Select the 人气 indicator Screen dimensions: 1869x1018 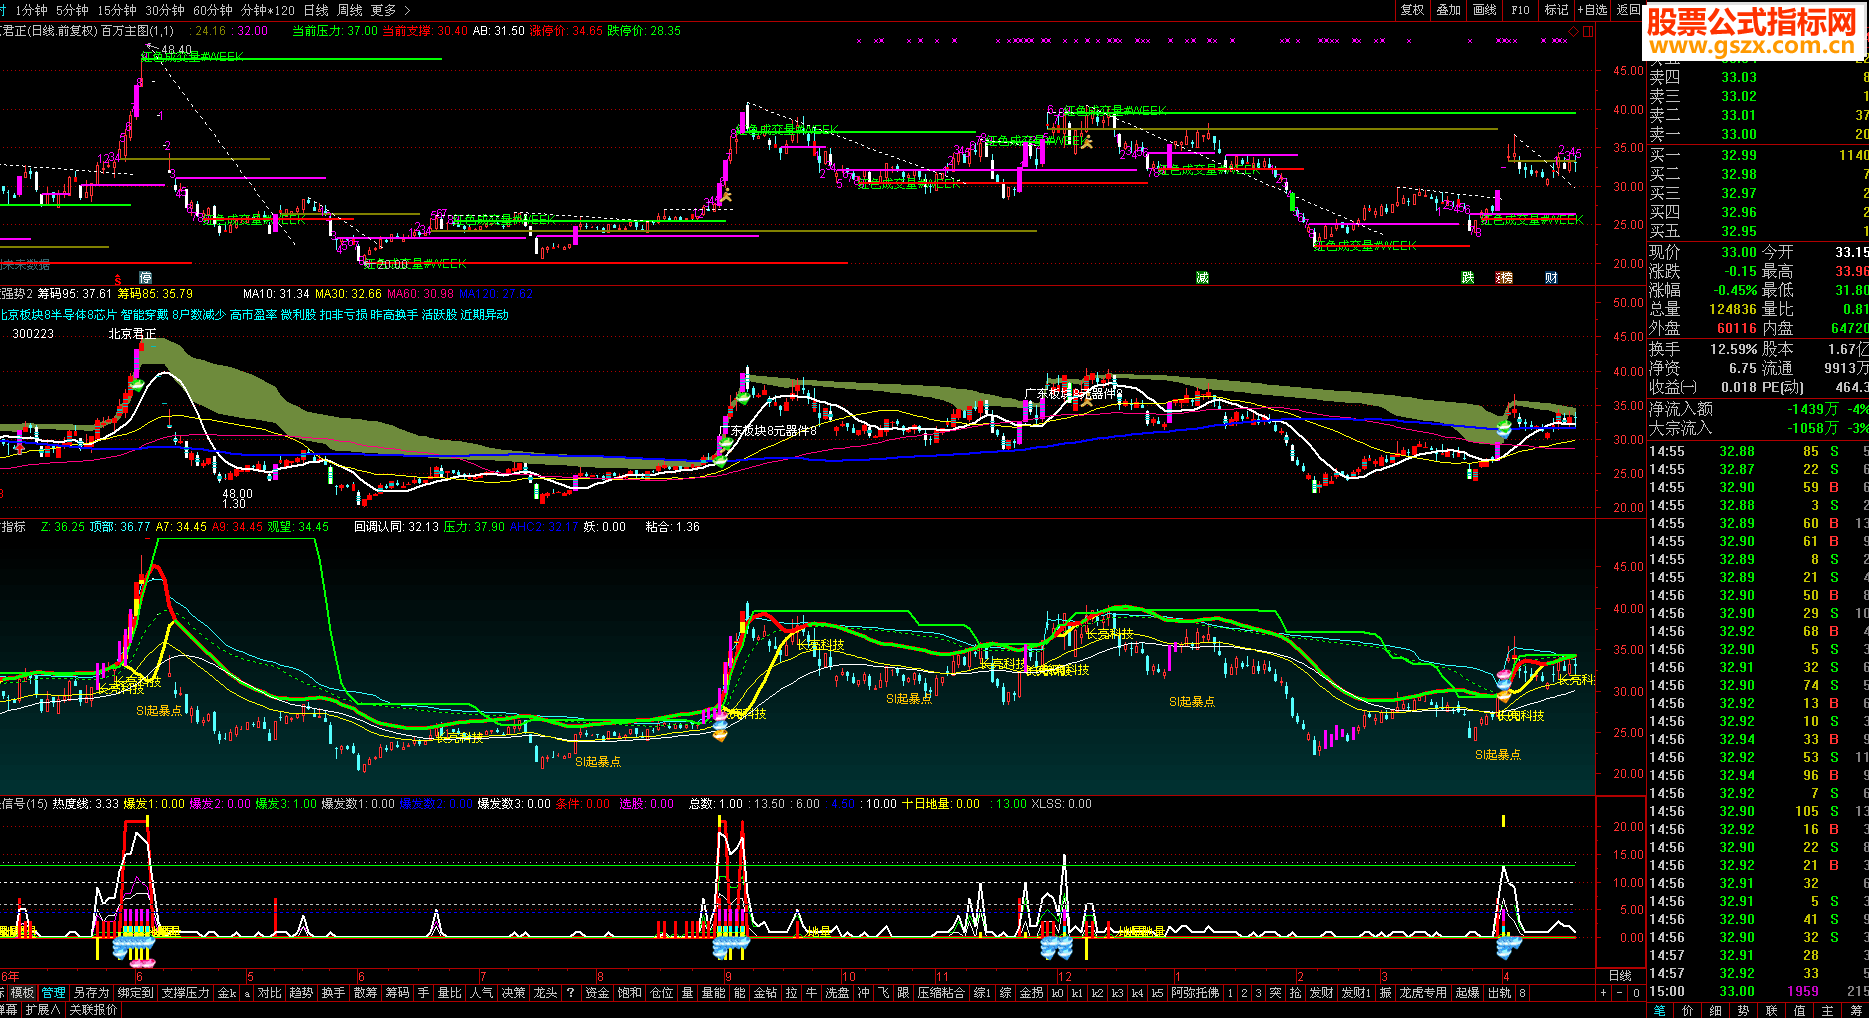point(481,993)
